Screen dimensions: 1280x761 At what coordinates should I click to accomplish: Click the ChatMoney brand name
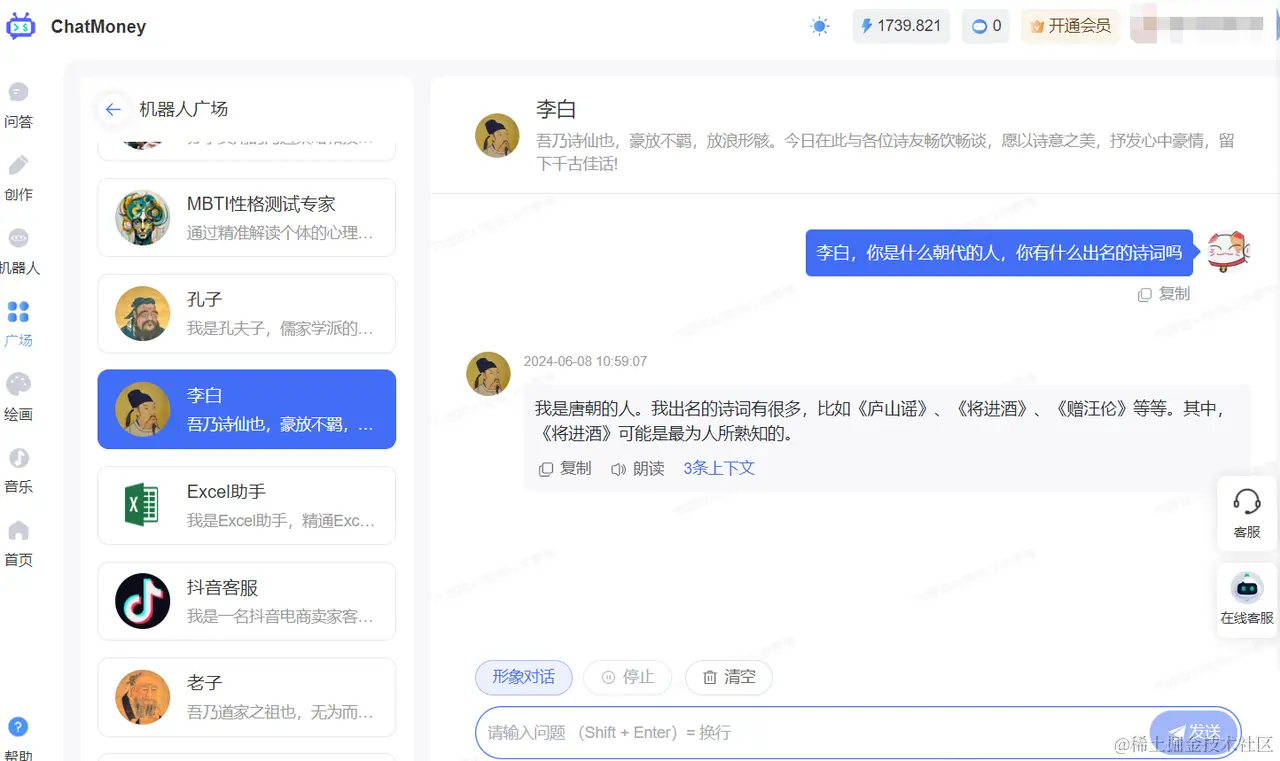click(98, 27)
